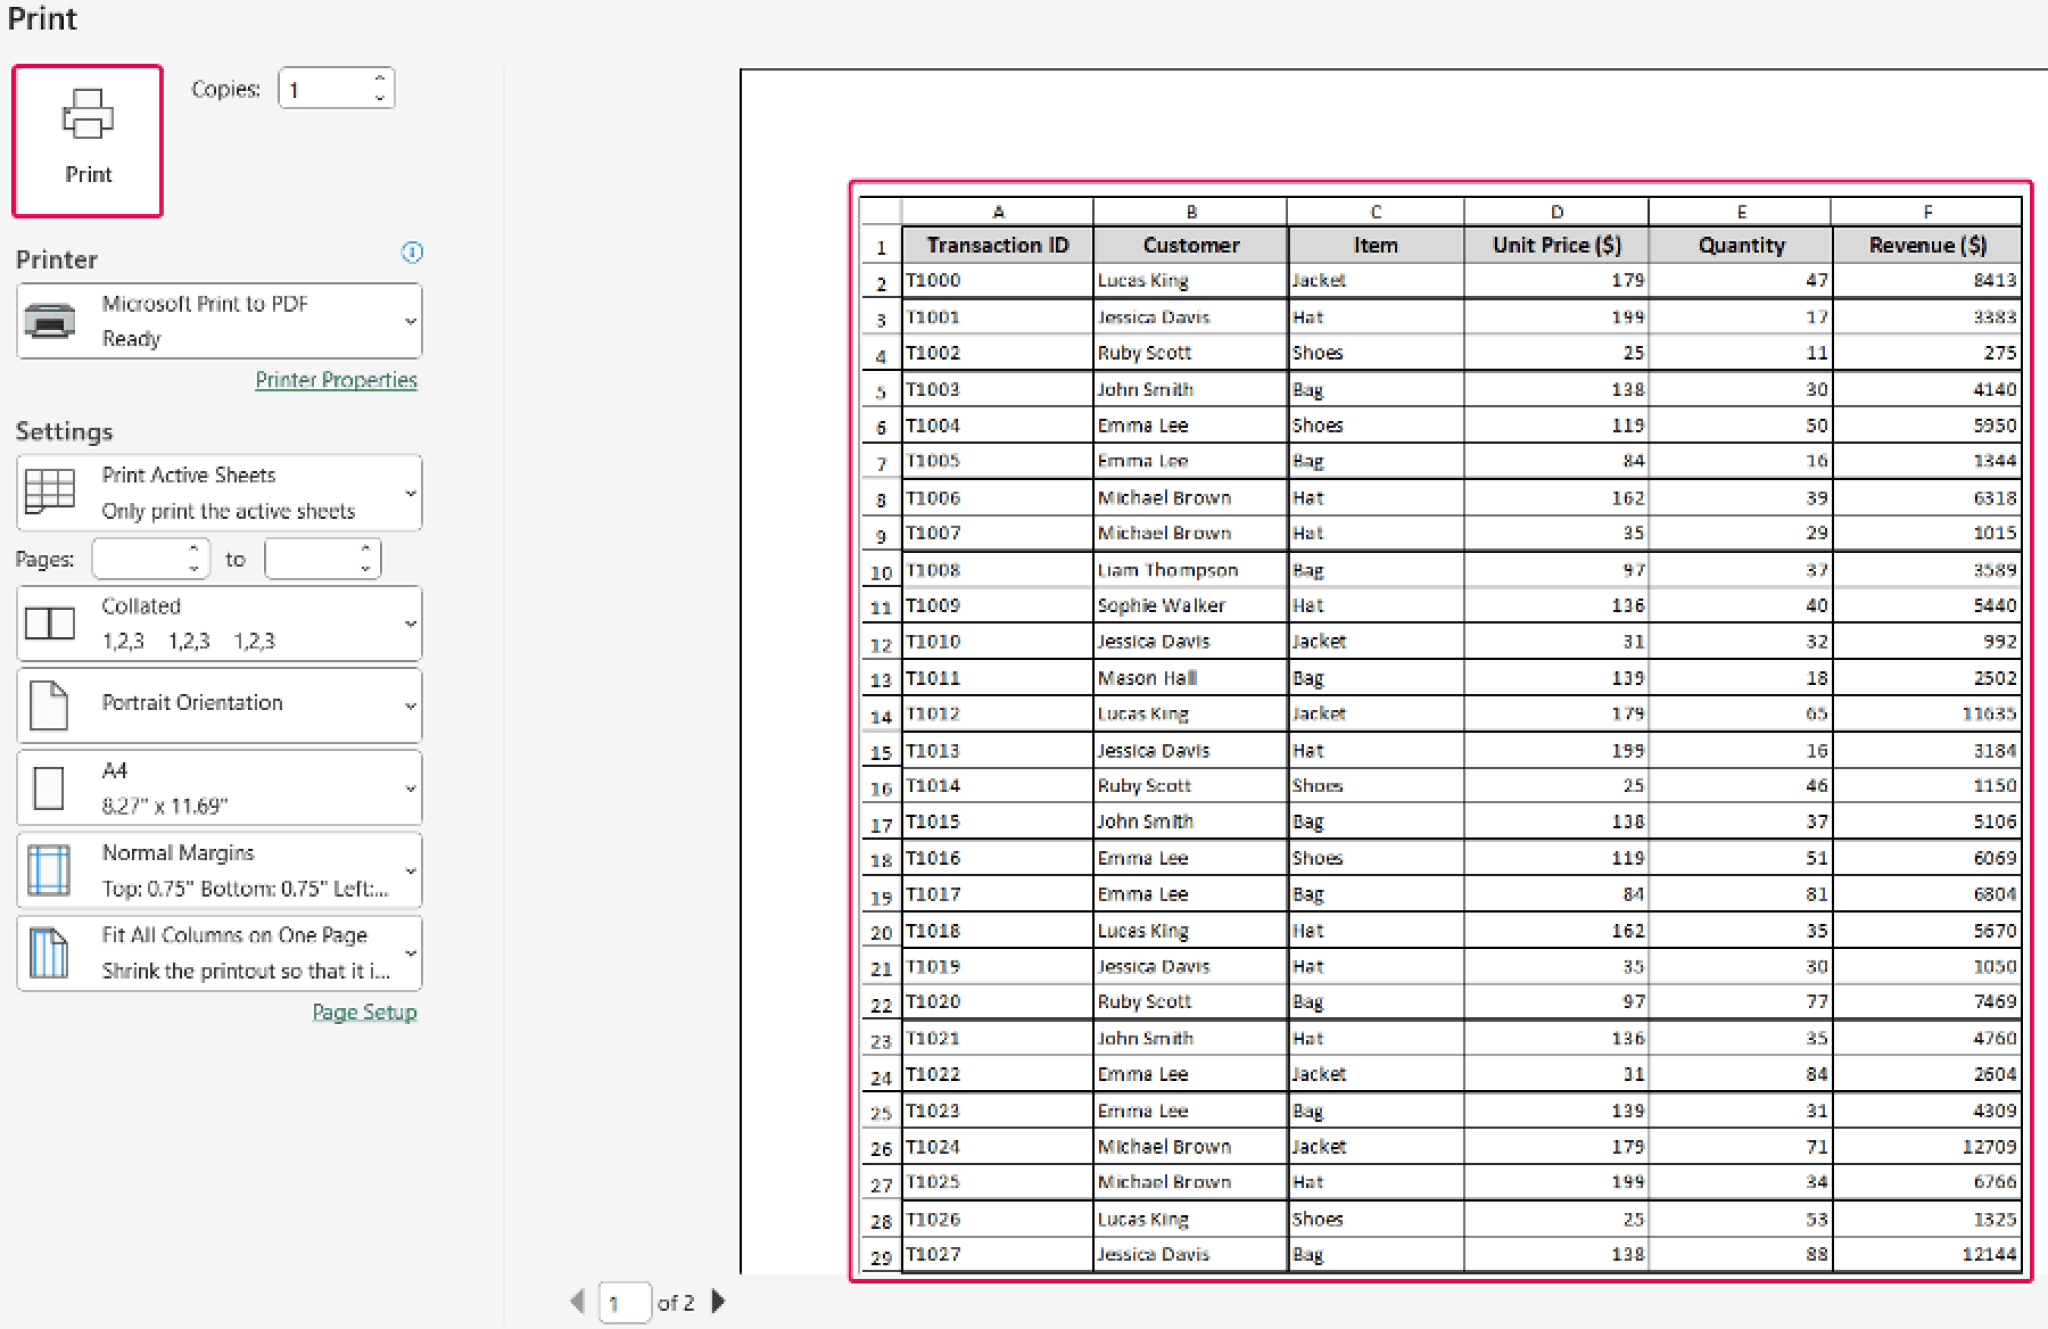This screenshot has height=1329, width=2048.
Task: Increase Copies using the up stepper arrow
Action: click(378, 78)
